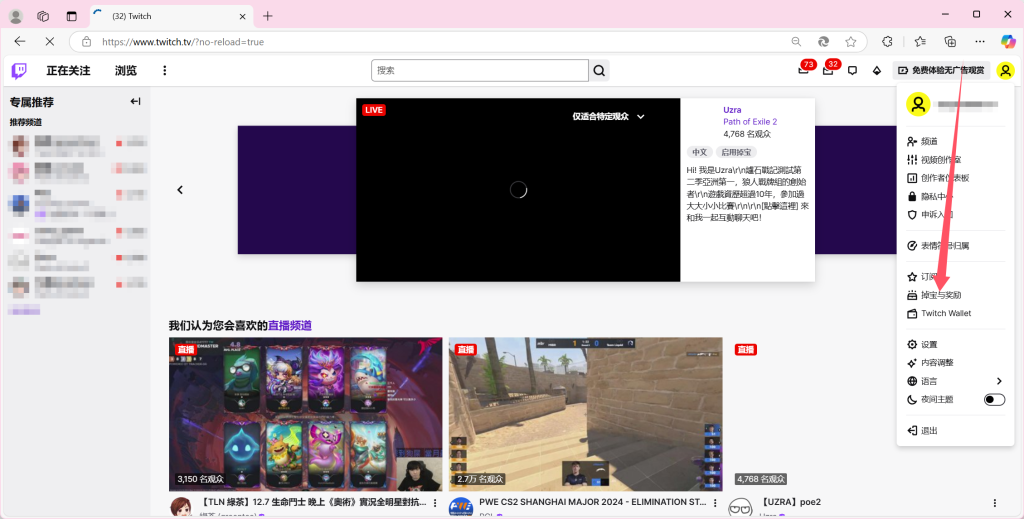
Task: Open the 绿茶 streamer avatar
Action: [182, 507]
